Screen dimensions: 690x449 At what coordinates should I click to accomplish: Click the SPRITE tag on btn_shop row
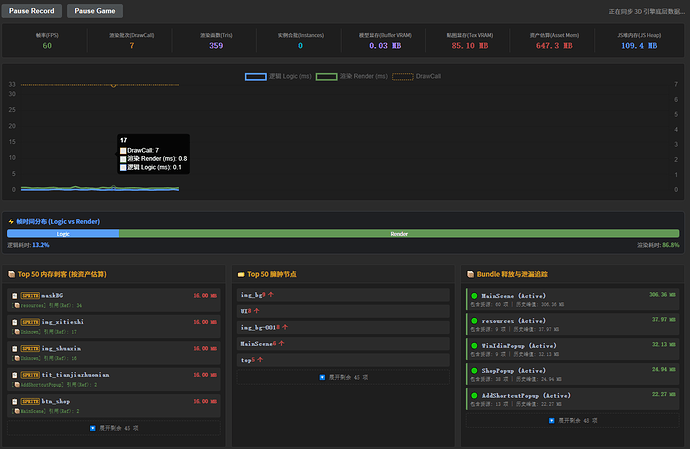point(30,401)
